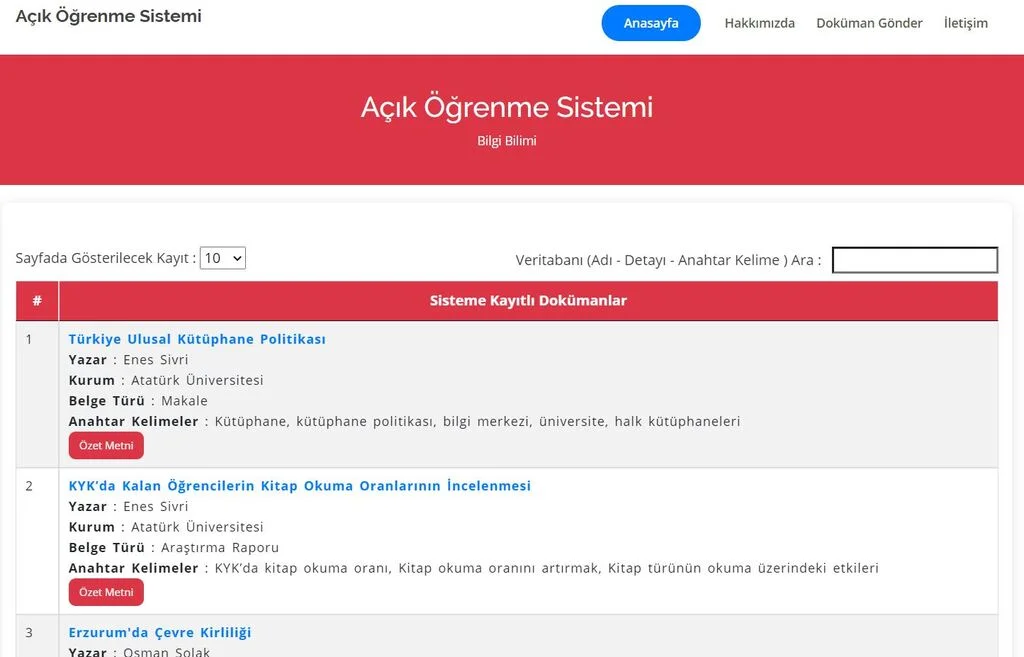Show Özet Metni for the KYK document
1024x657 pixels.
coord(106,592)
